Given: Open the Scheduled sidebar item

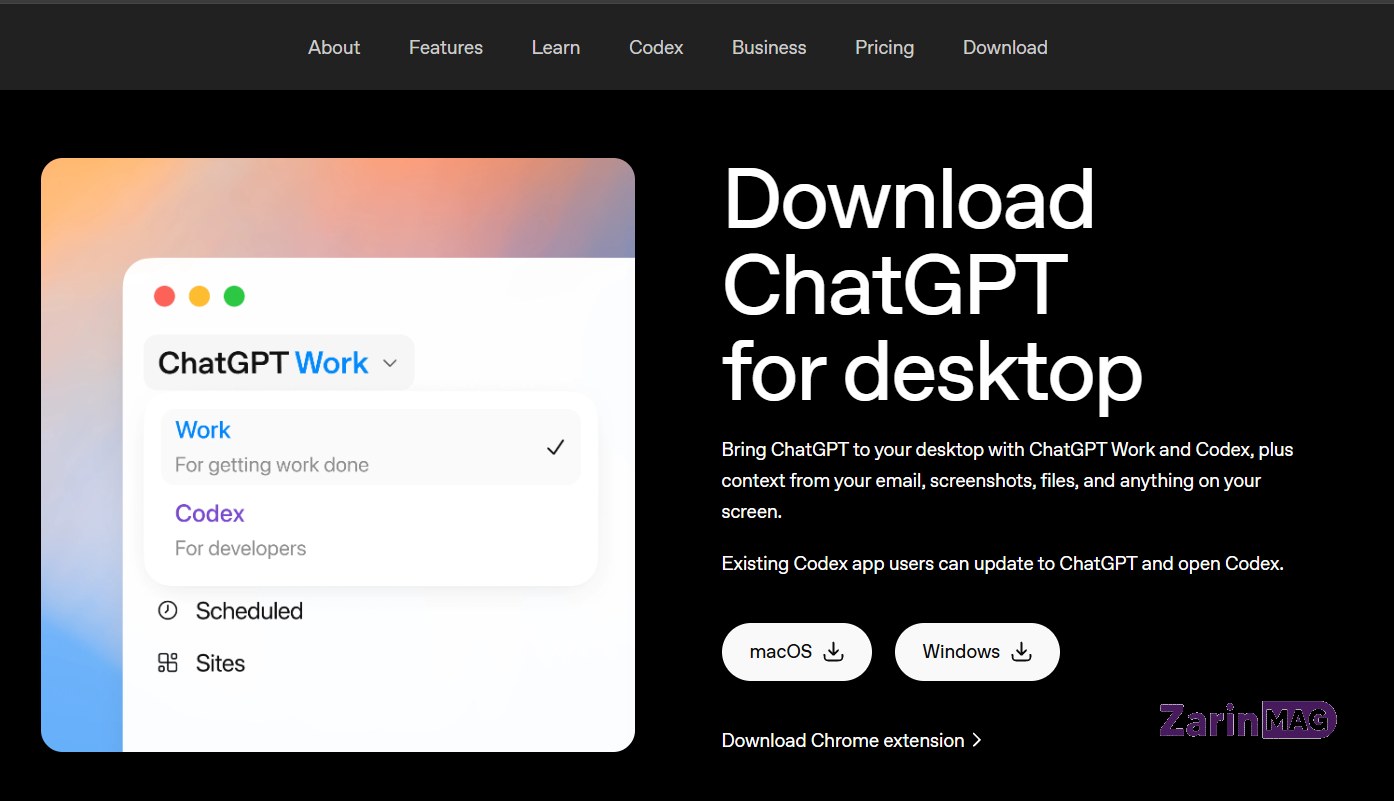Looking at the screenshot, I should (231, 611).
